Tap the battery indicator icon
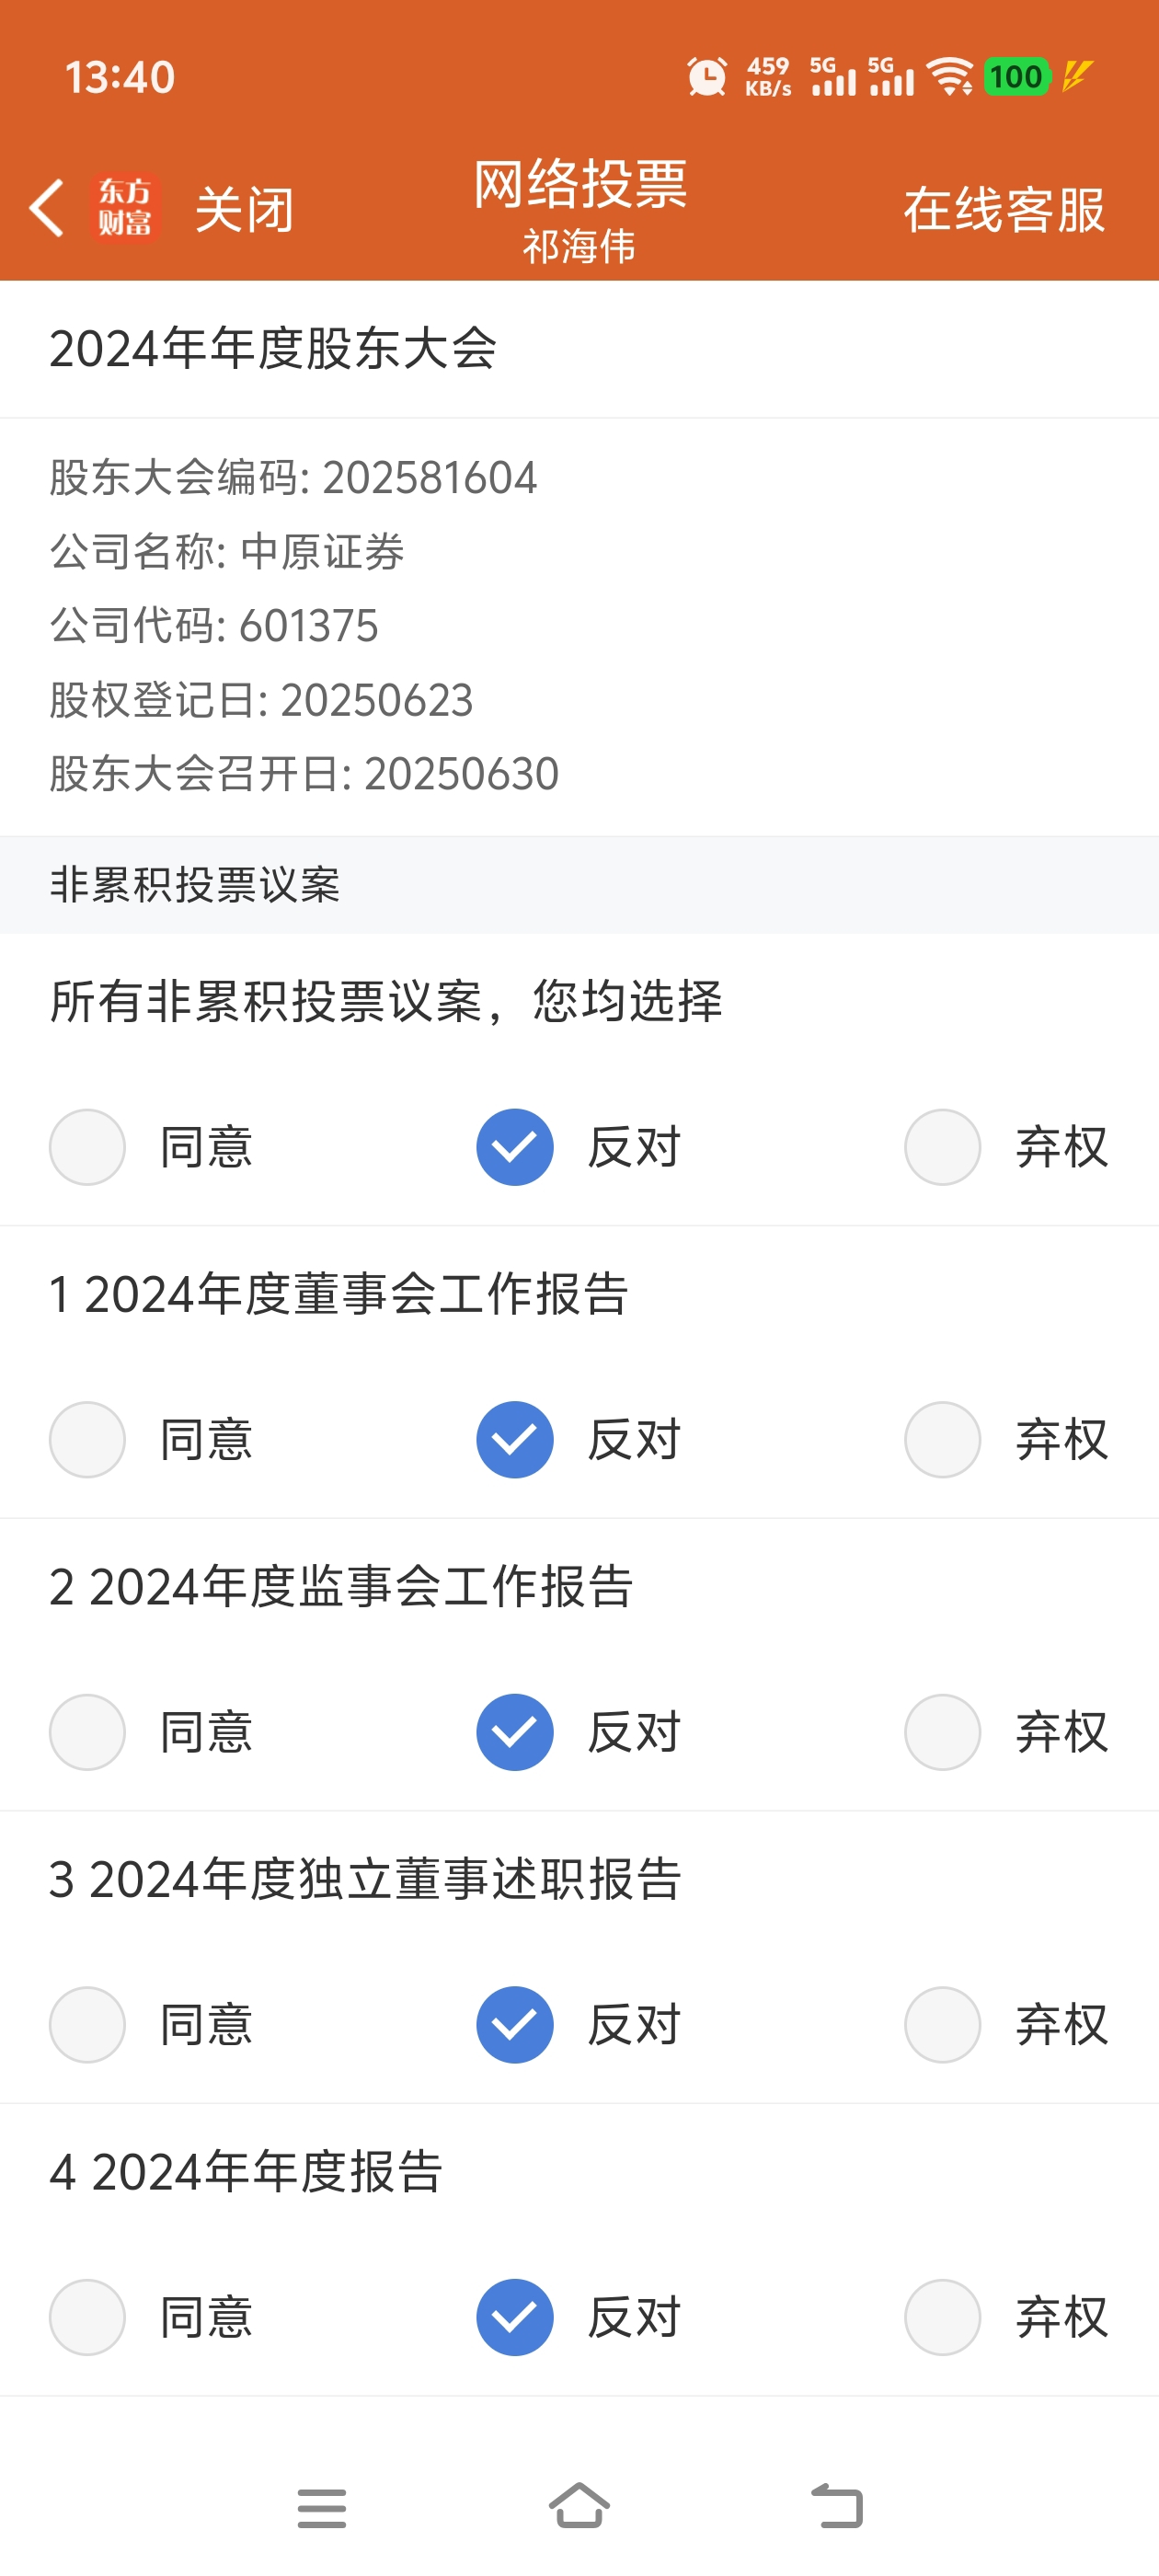The height and width of the screenshot is (2576, 1159). [1017, 77]
